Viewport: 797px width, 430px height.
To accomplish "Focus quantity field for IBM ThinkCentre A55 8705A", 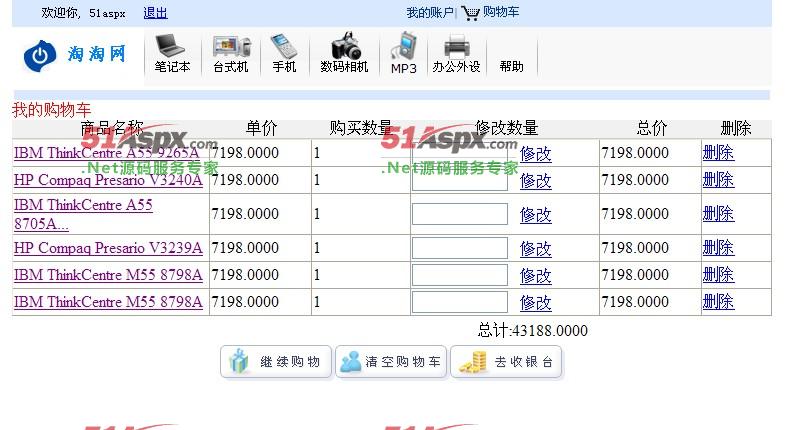I will (x=459, y=214).
